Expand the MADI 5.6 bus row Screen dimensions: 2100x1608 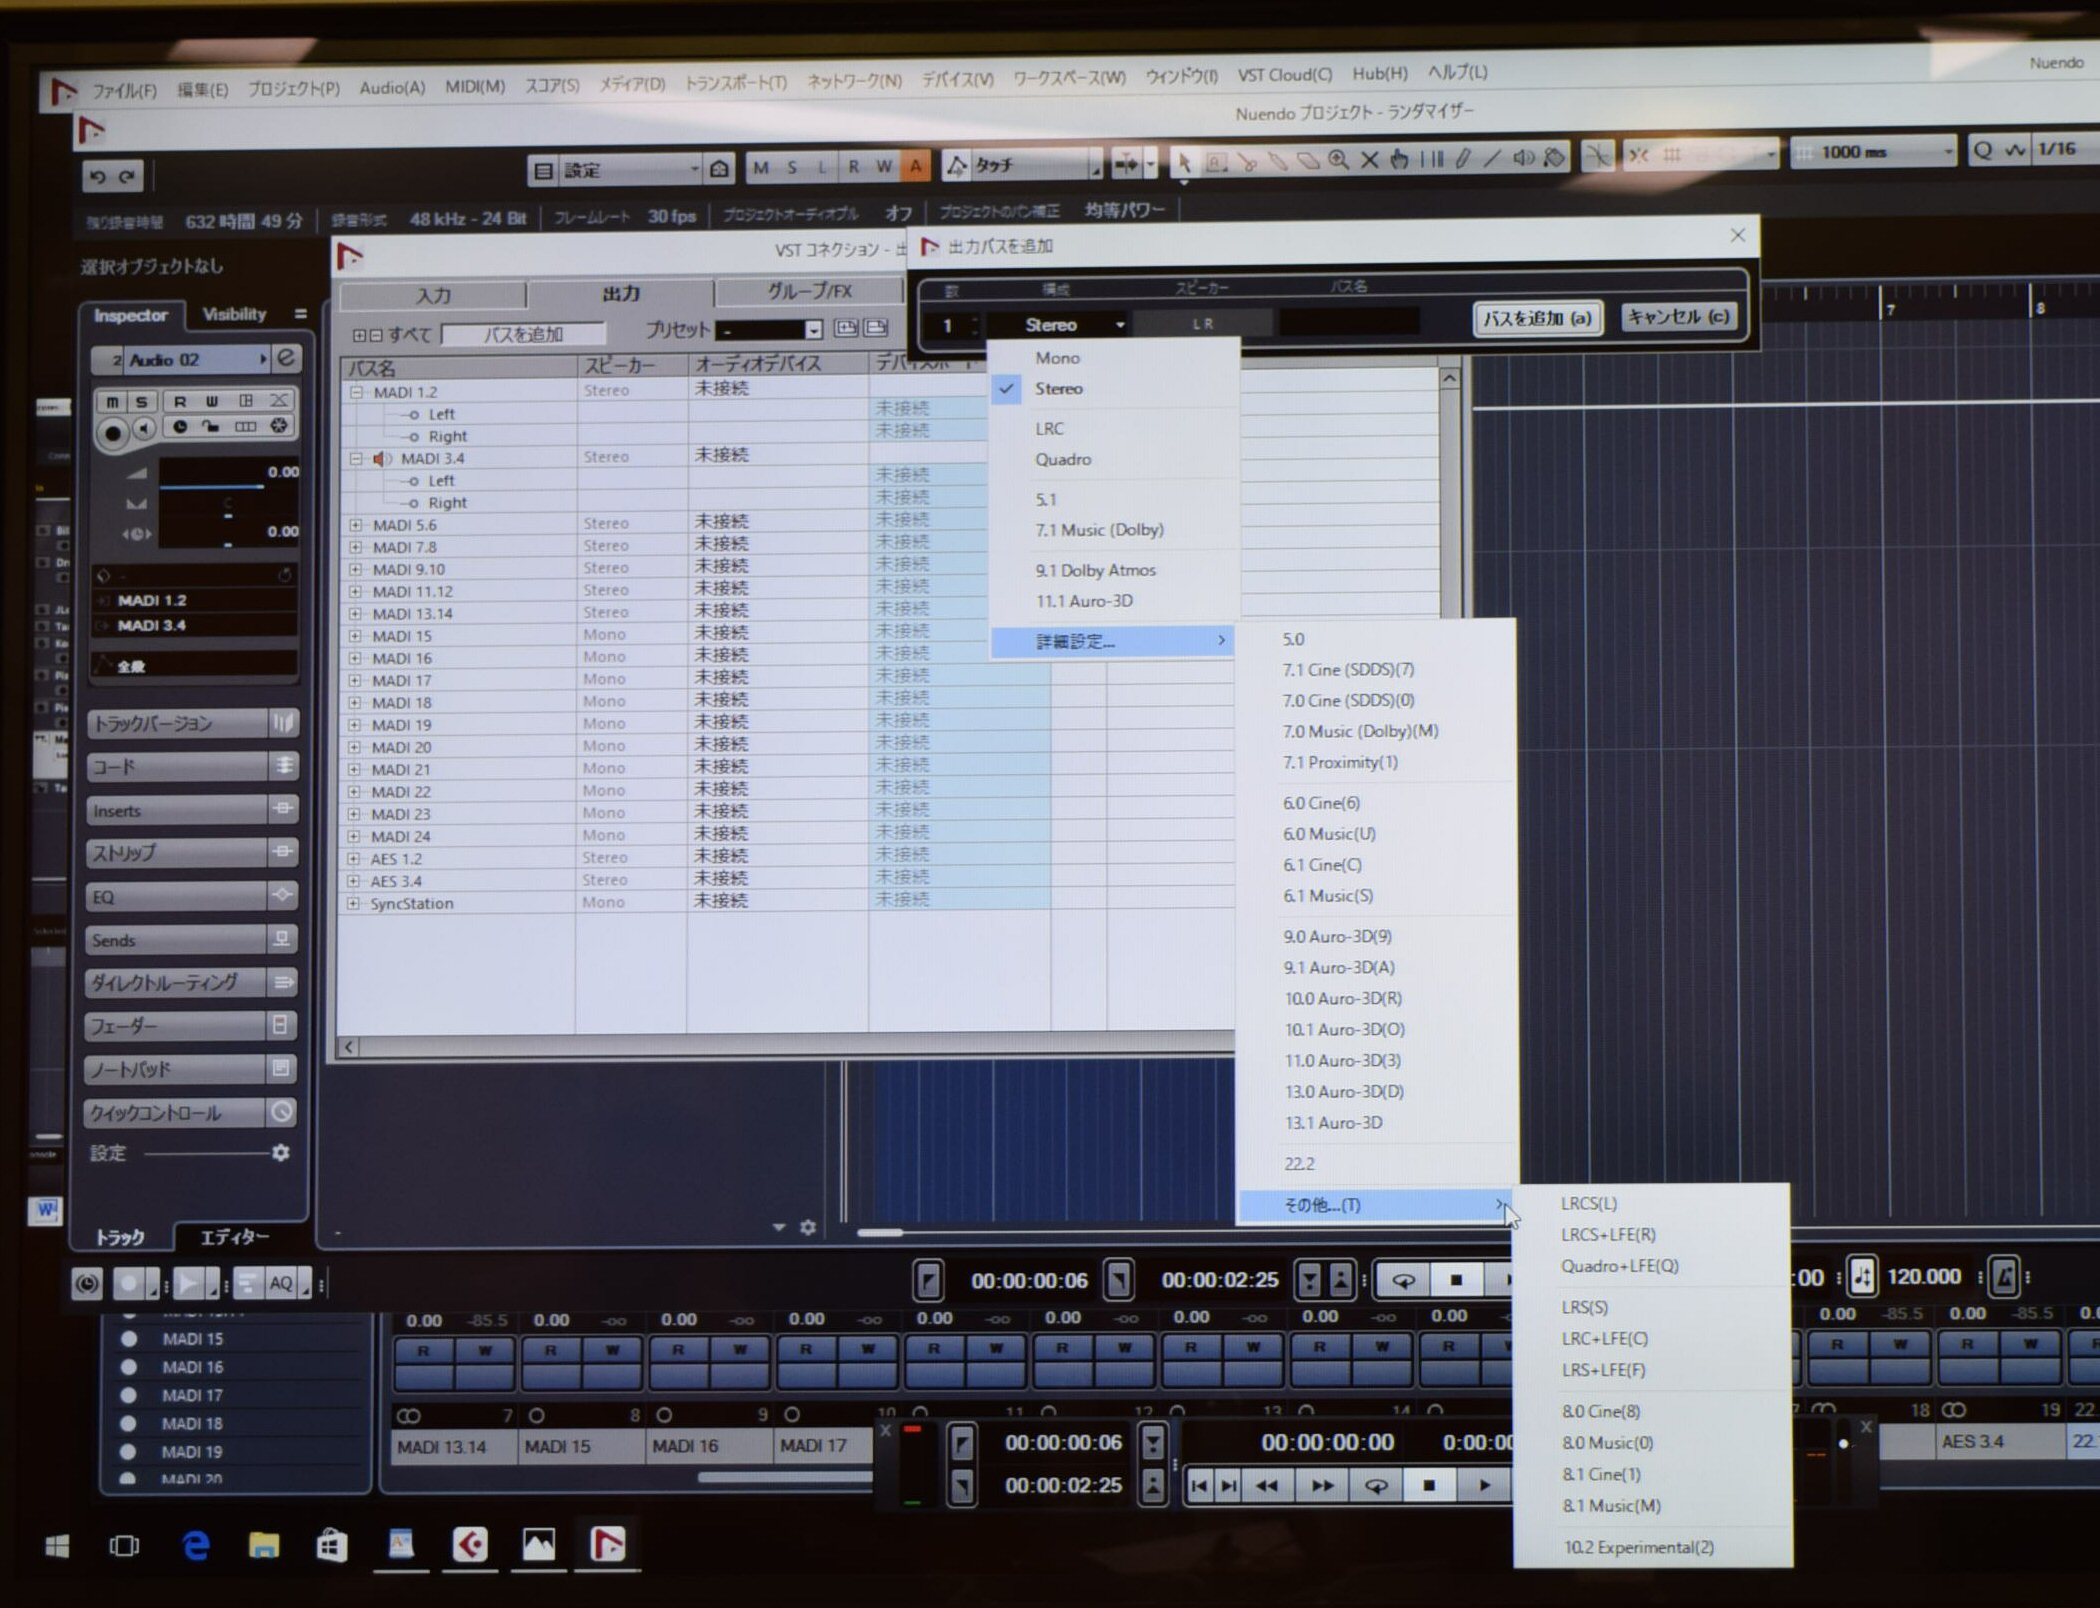pyautogui.click(x=356, y=525)
